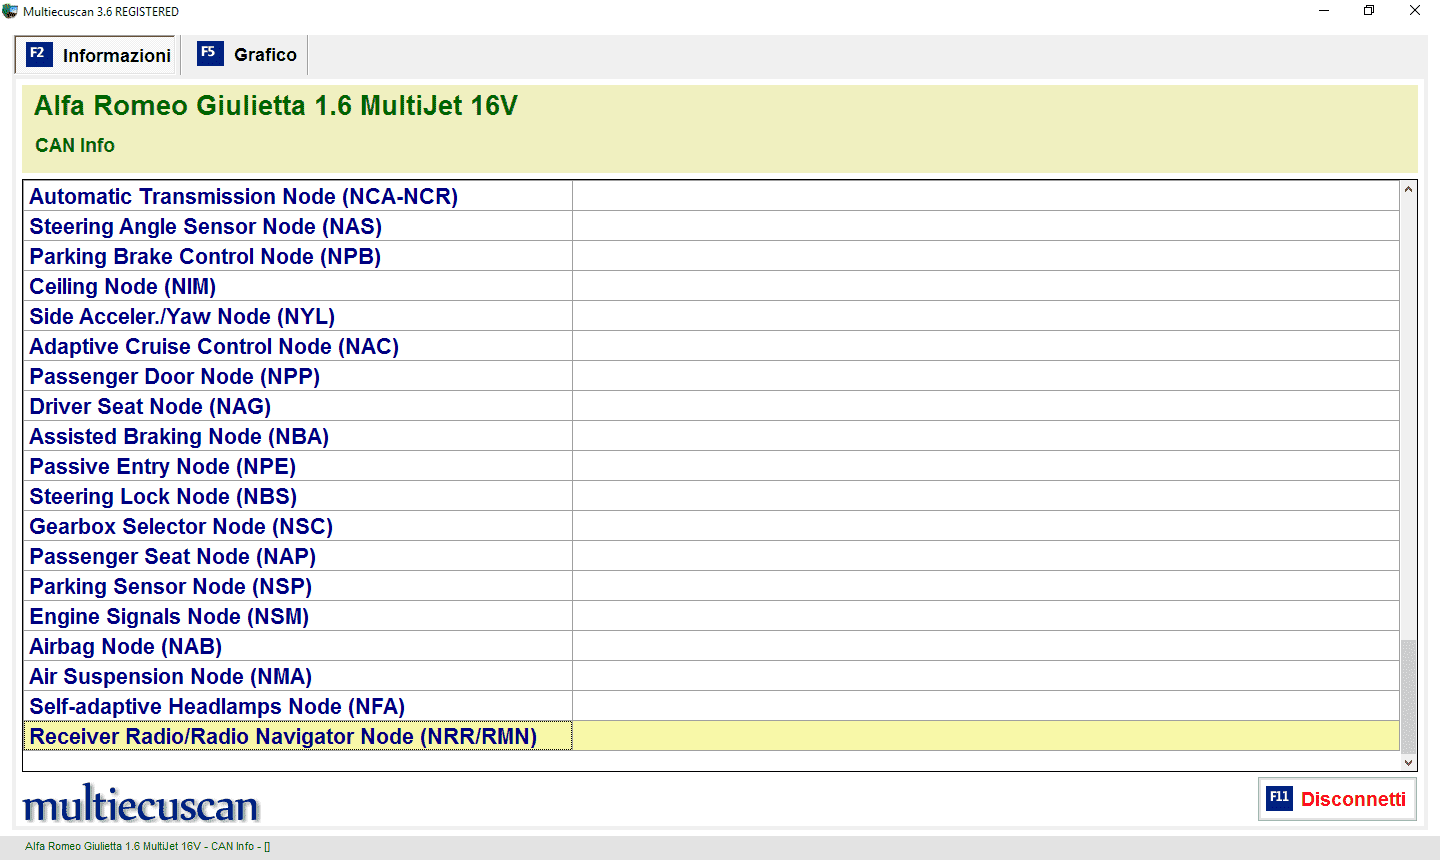1440x860 pixels.
Task: Click the F5 key icon
Action: (210, 53)
